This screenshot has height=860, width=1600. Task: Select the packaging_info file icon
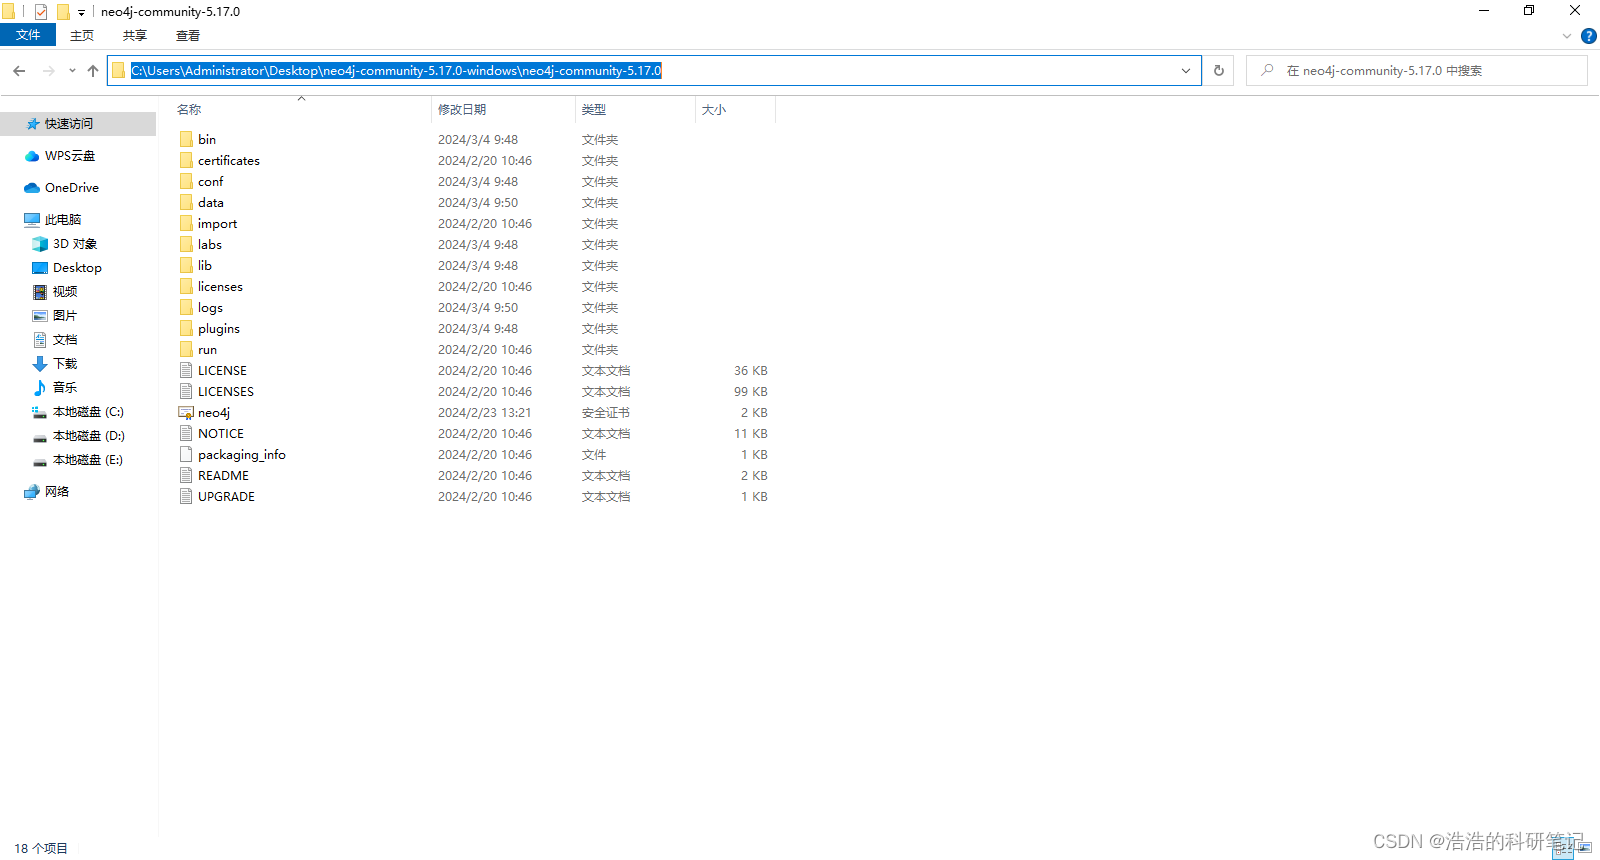point(186,454)
